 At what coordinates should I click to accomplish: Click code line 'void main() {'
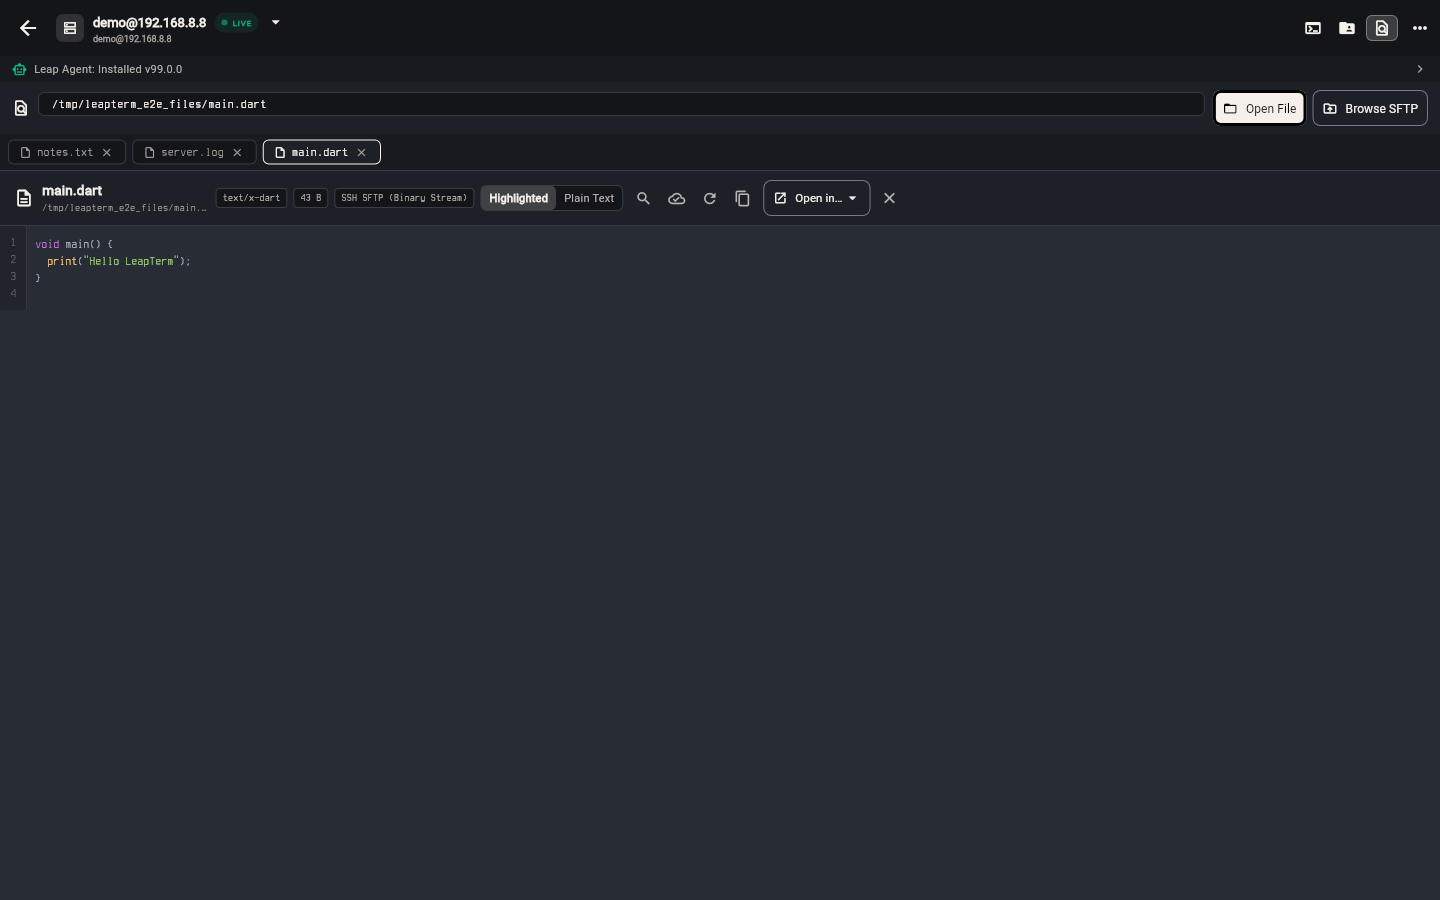point(74,244)
